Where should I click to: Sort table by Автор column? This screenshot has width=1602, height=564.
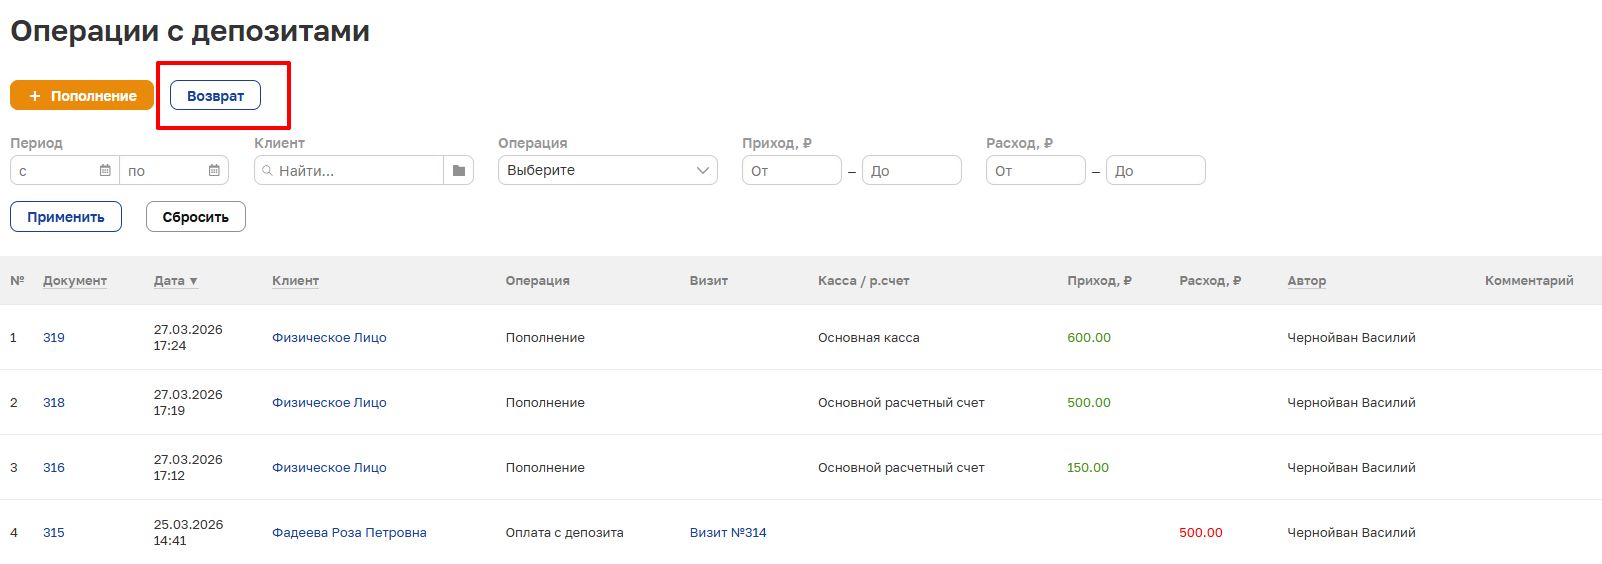1306,281
